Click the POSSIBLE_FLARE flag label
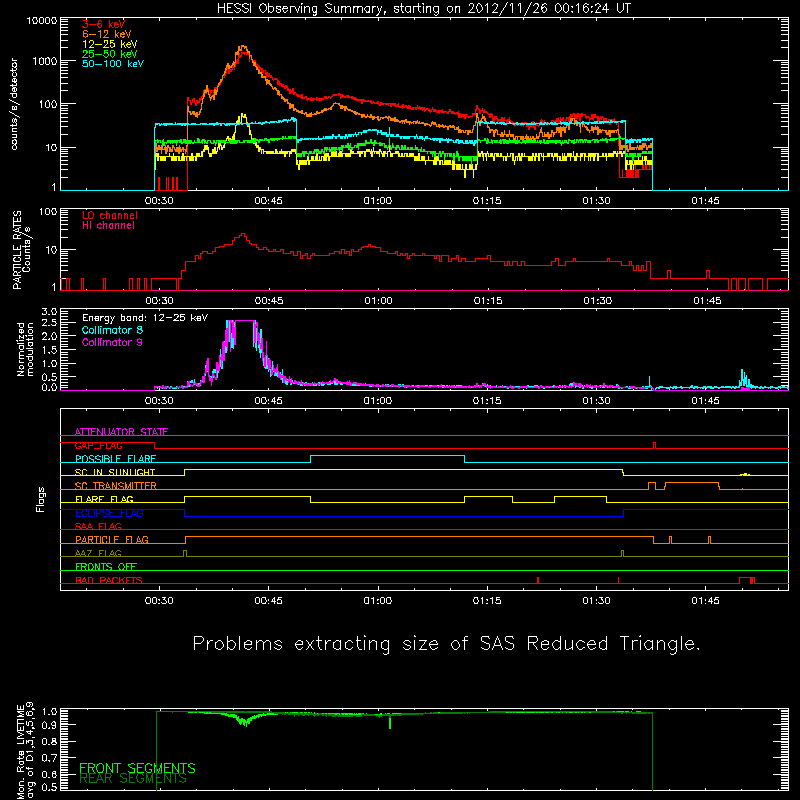This screenshot has width=800, height=800. [115, 459]
